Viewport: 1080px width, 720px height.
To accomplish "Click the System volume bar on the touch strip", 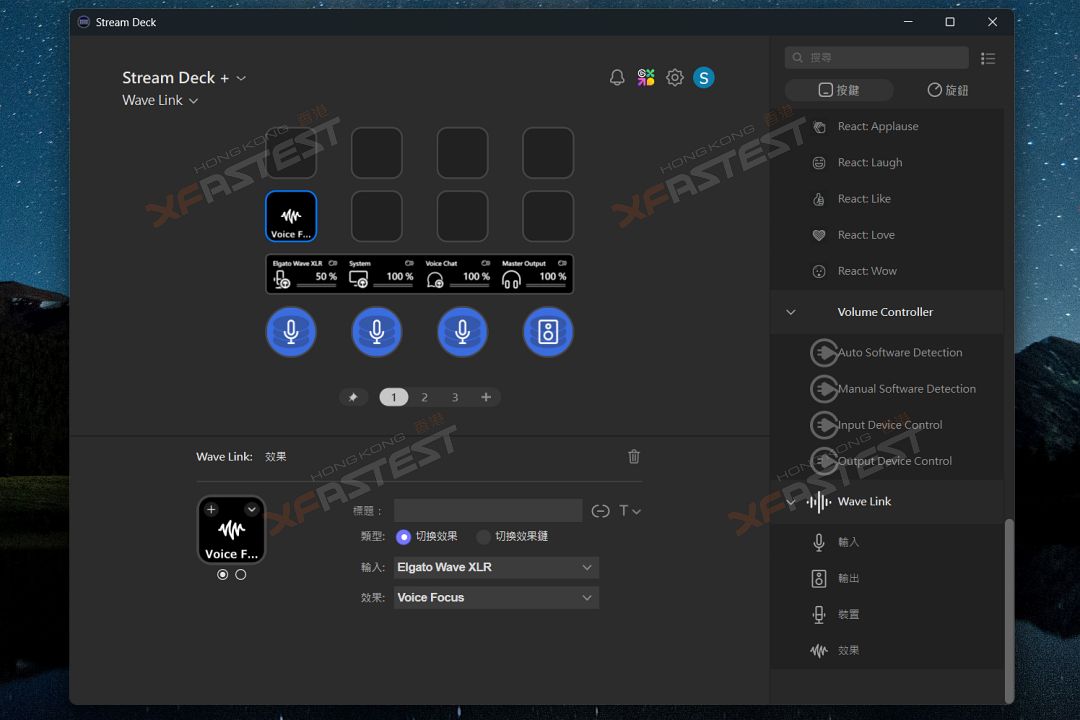I will point(393,285).
